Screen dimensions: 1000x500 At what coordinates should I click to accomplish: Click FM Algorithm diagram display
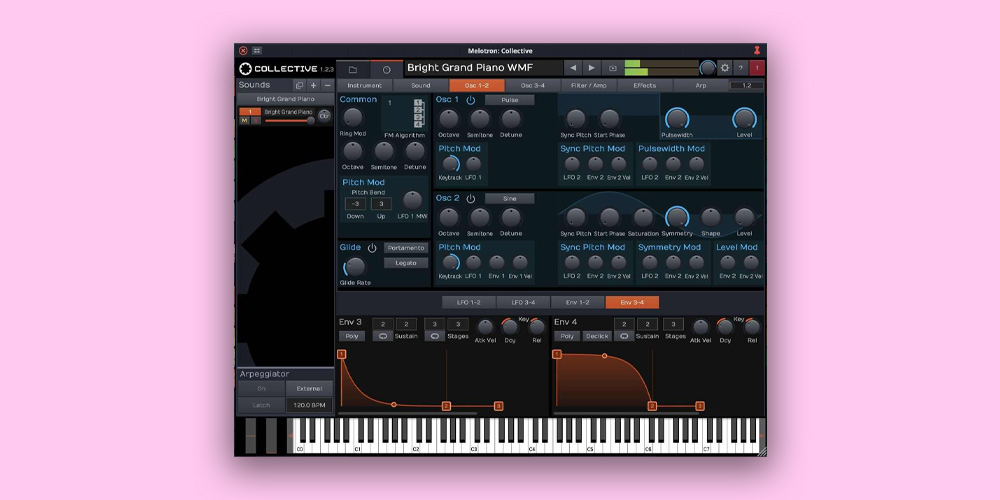point(404,113)
